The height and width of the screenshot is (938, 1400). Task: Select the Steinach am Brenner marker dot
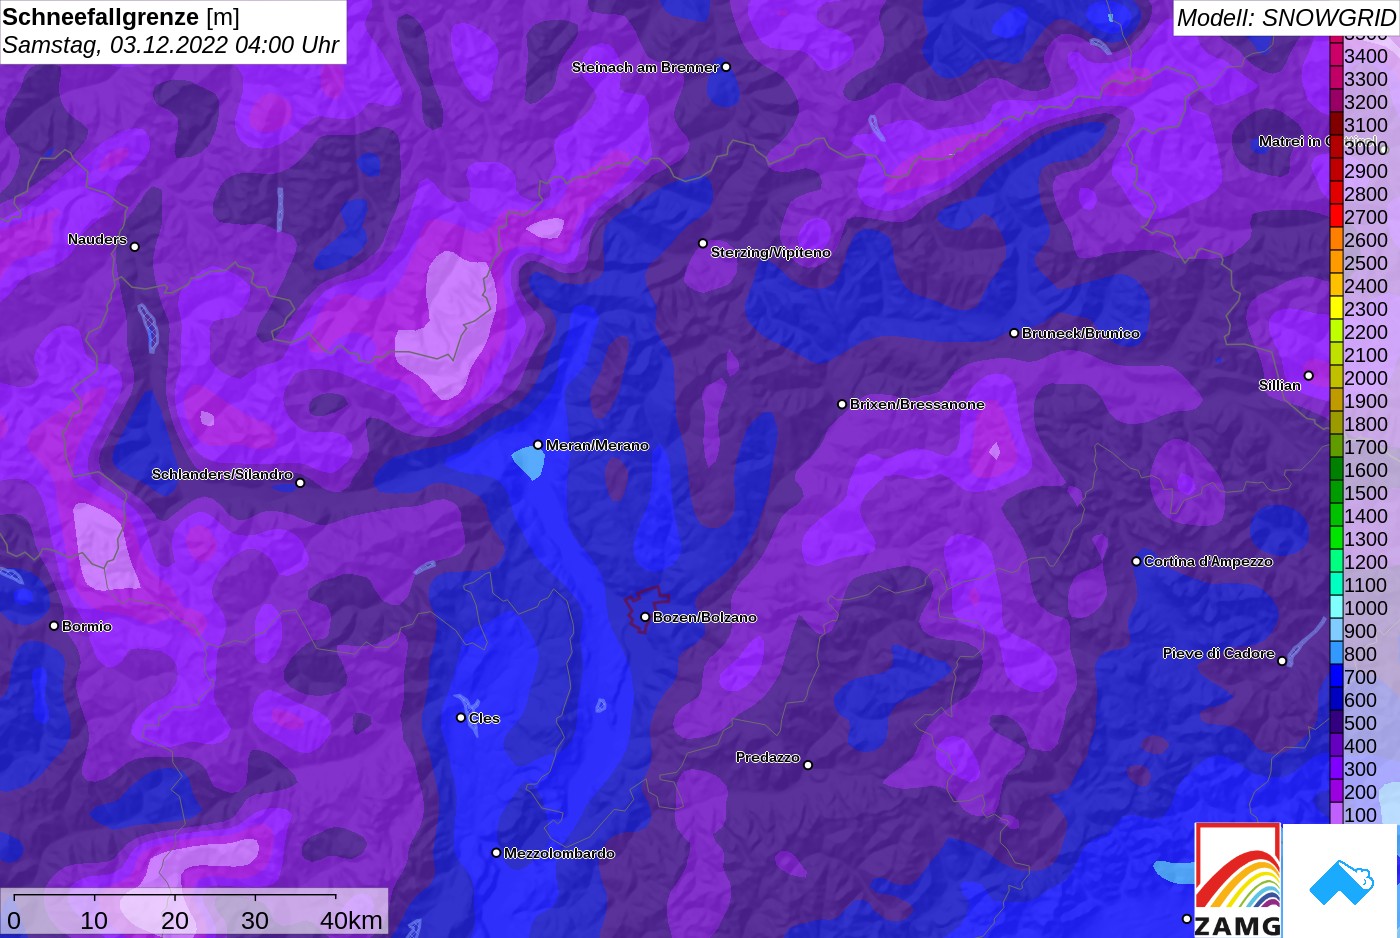[726, 67]
